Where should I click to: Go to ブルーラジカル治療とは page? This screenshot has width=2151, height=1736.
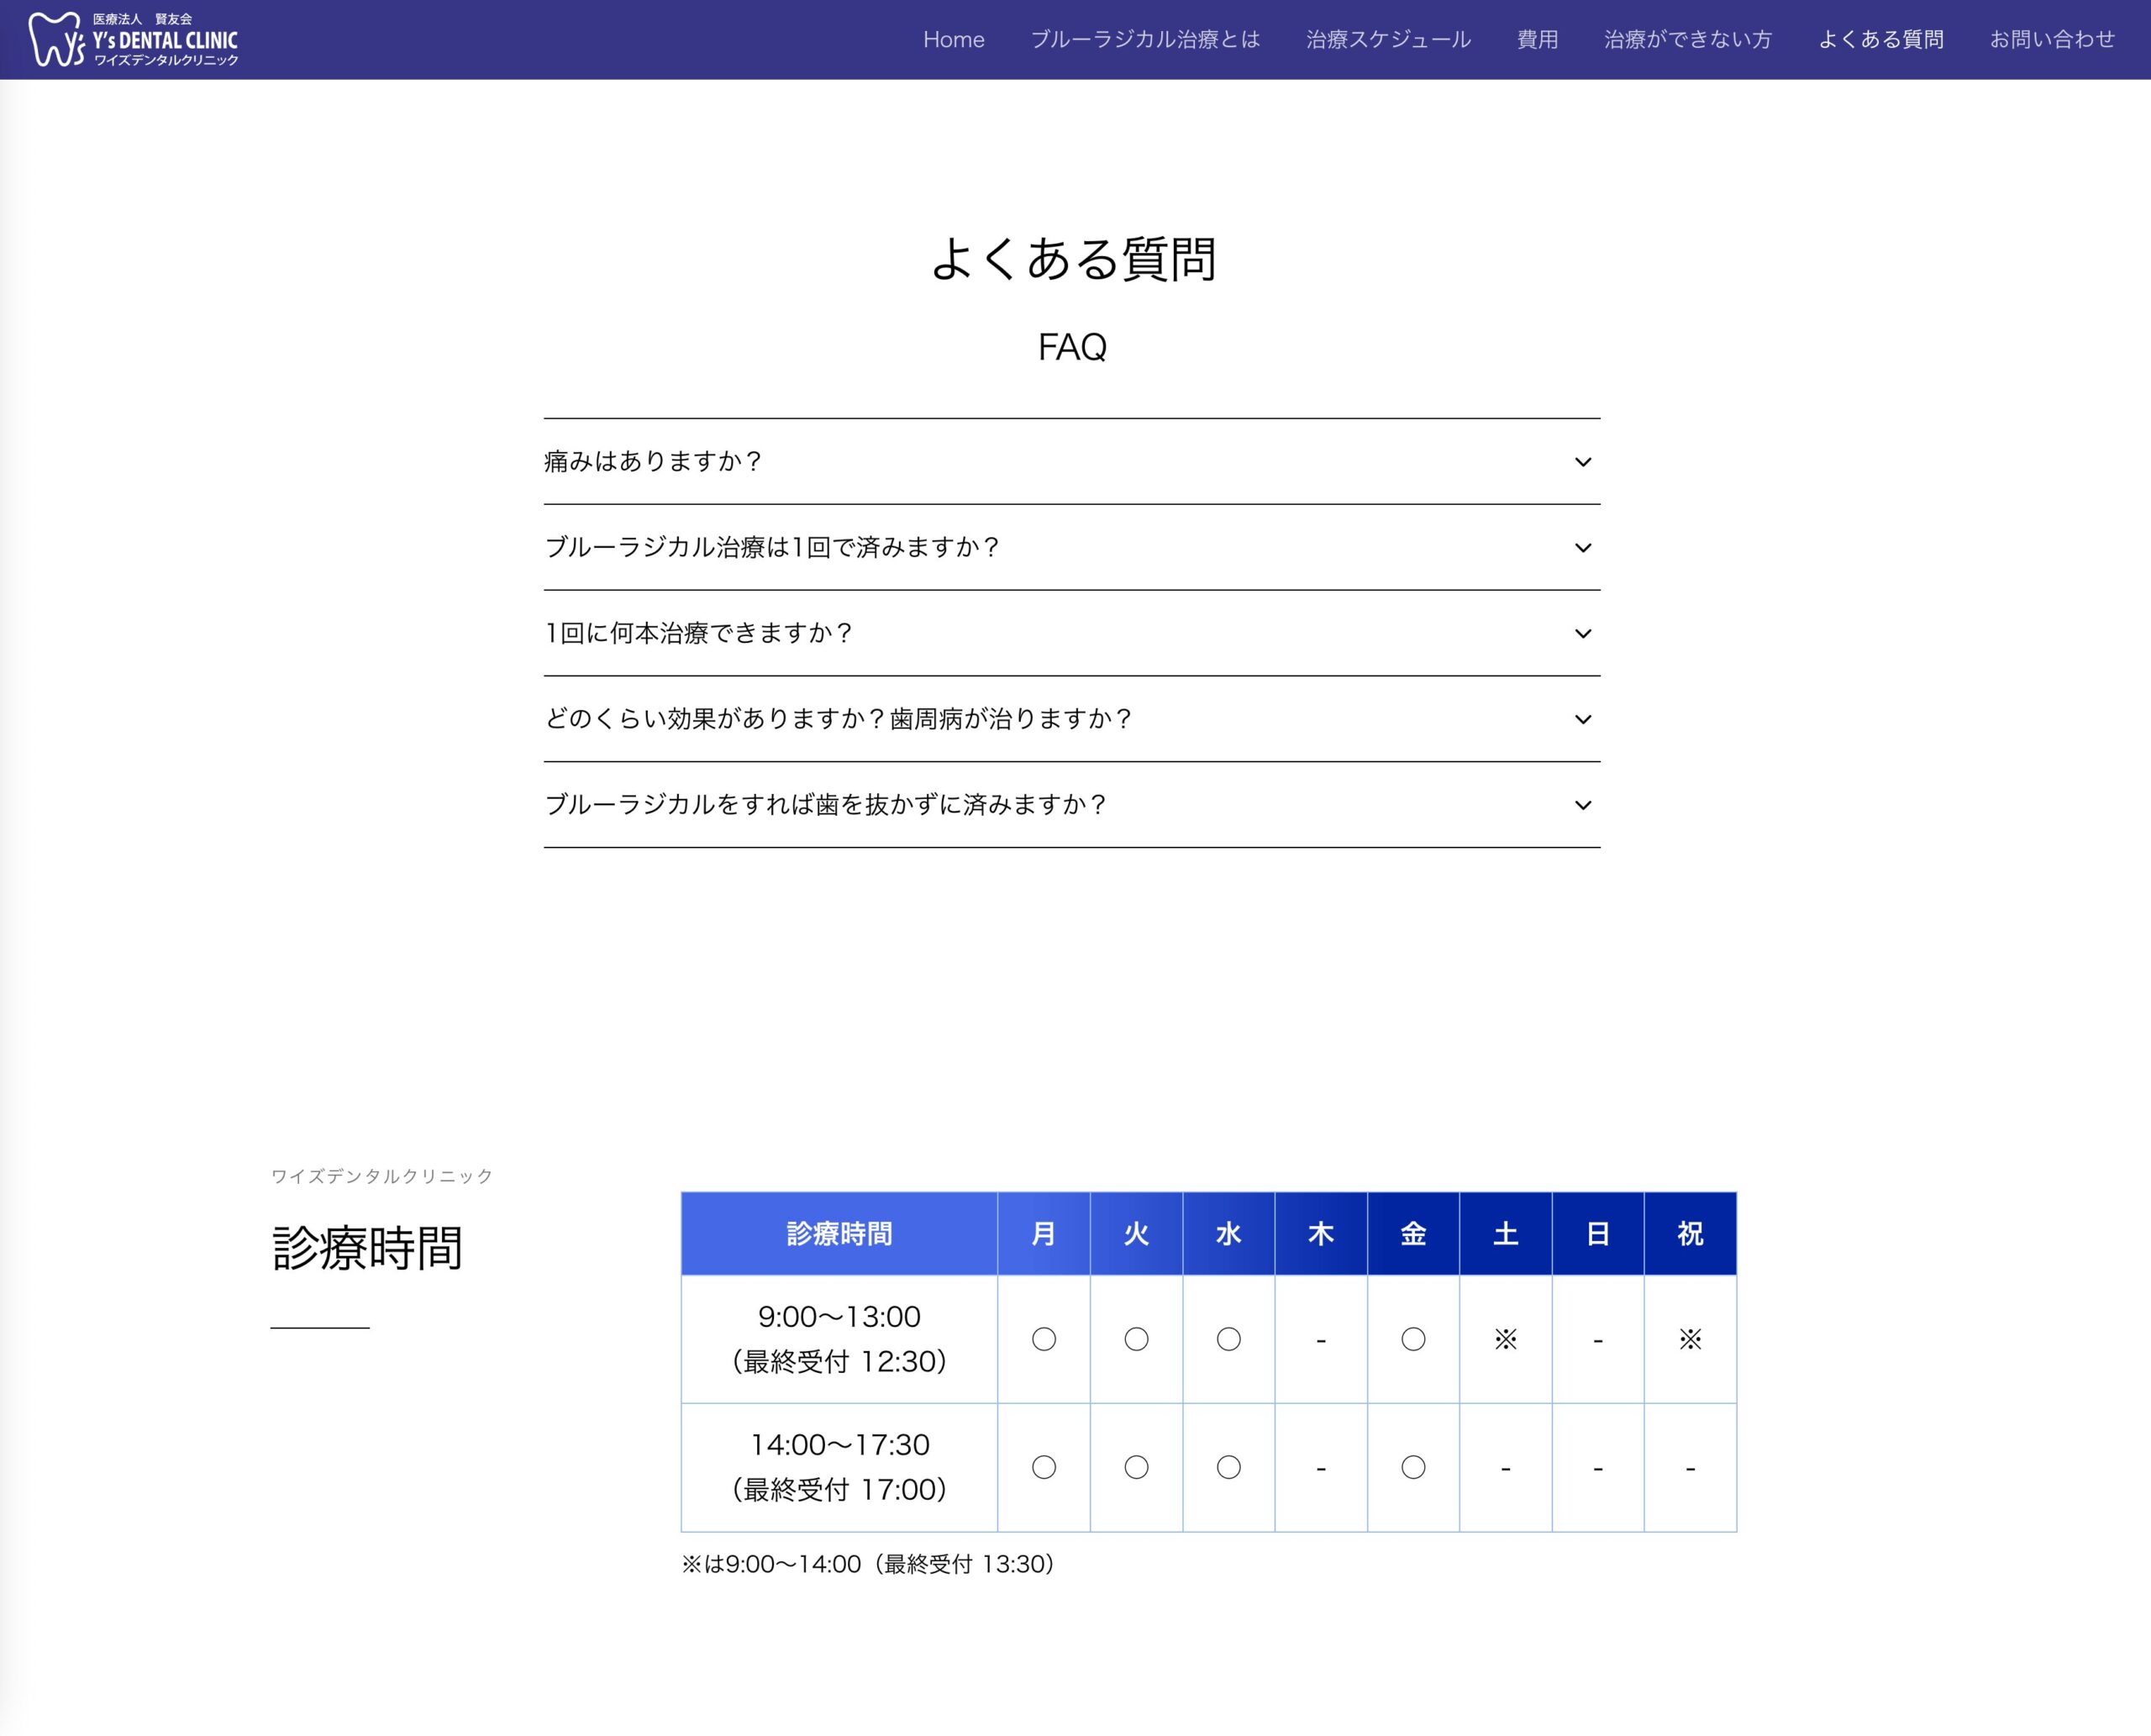tap(1145, 39)
